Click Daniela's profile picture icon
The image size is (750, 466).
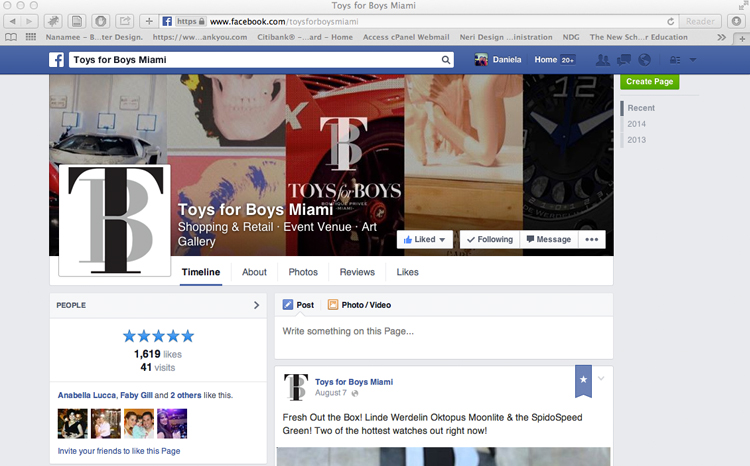tap(481, 60)
